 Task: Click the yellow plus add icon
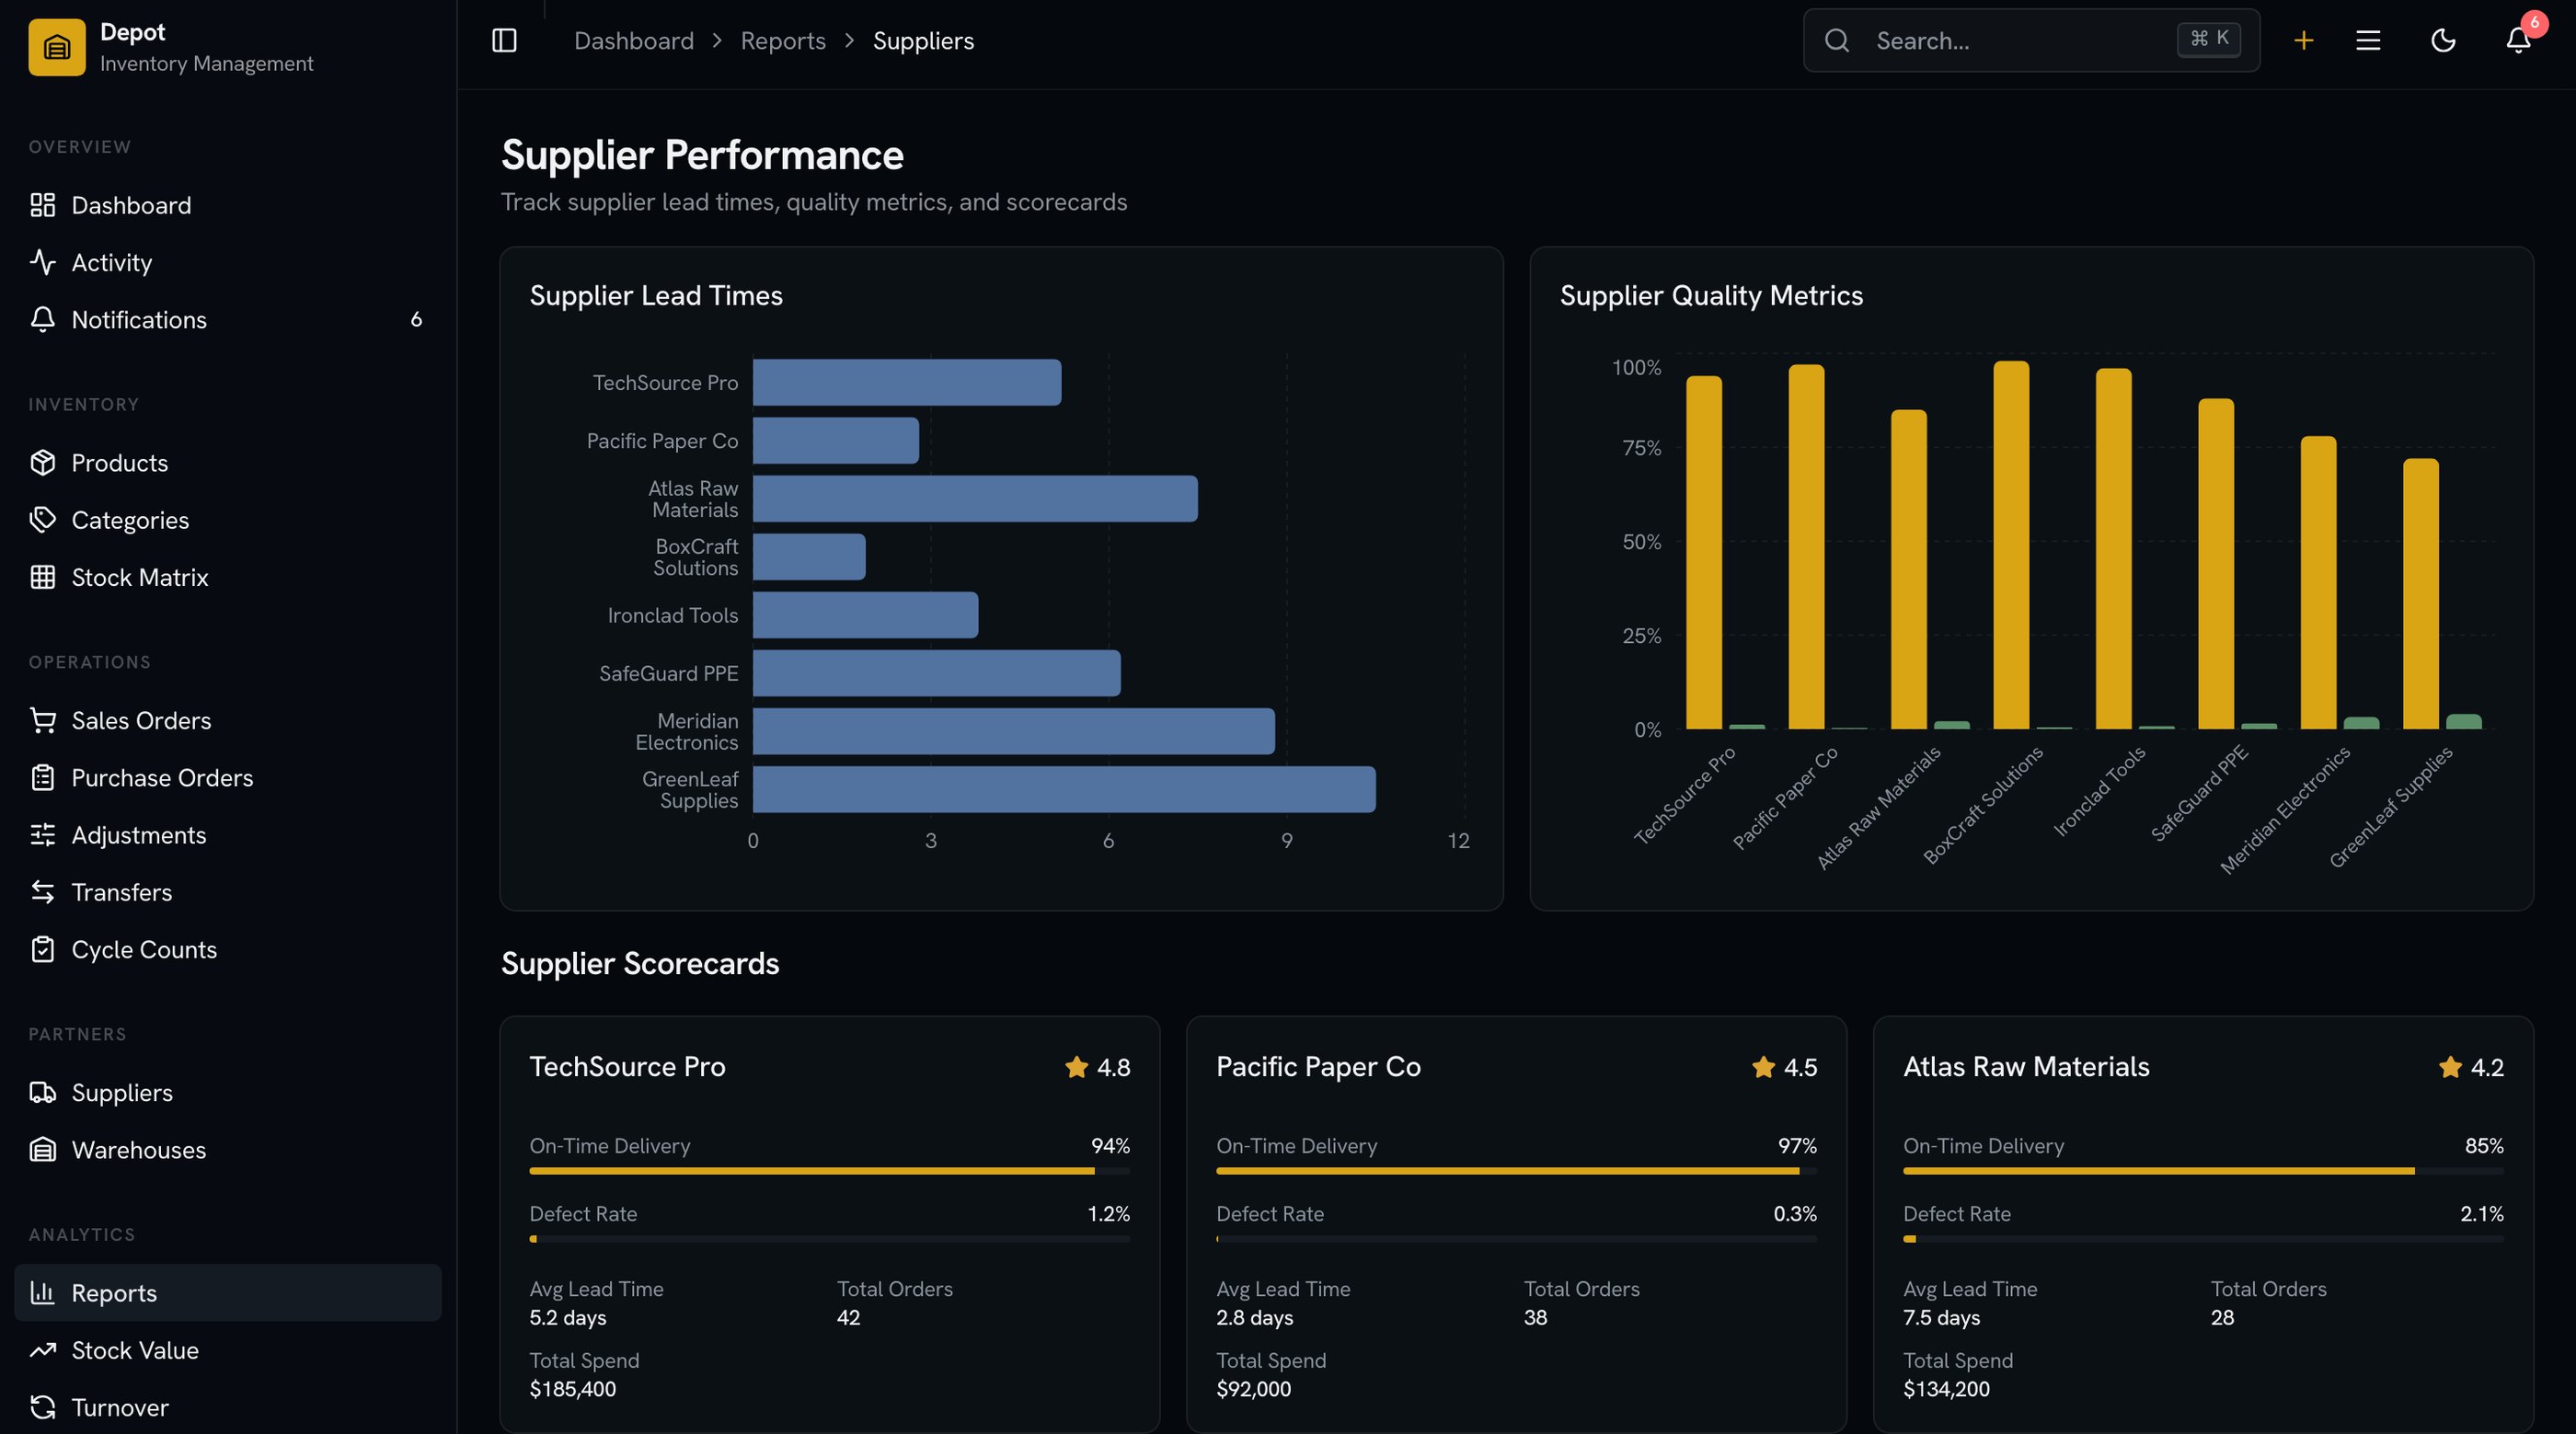[x=2303, y=41]
